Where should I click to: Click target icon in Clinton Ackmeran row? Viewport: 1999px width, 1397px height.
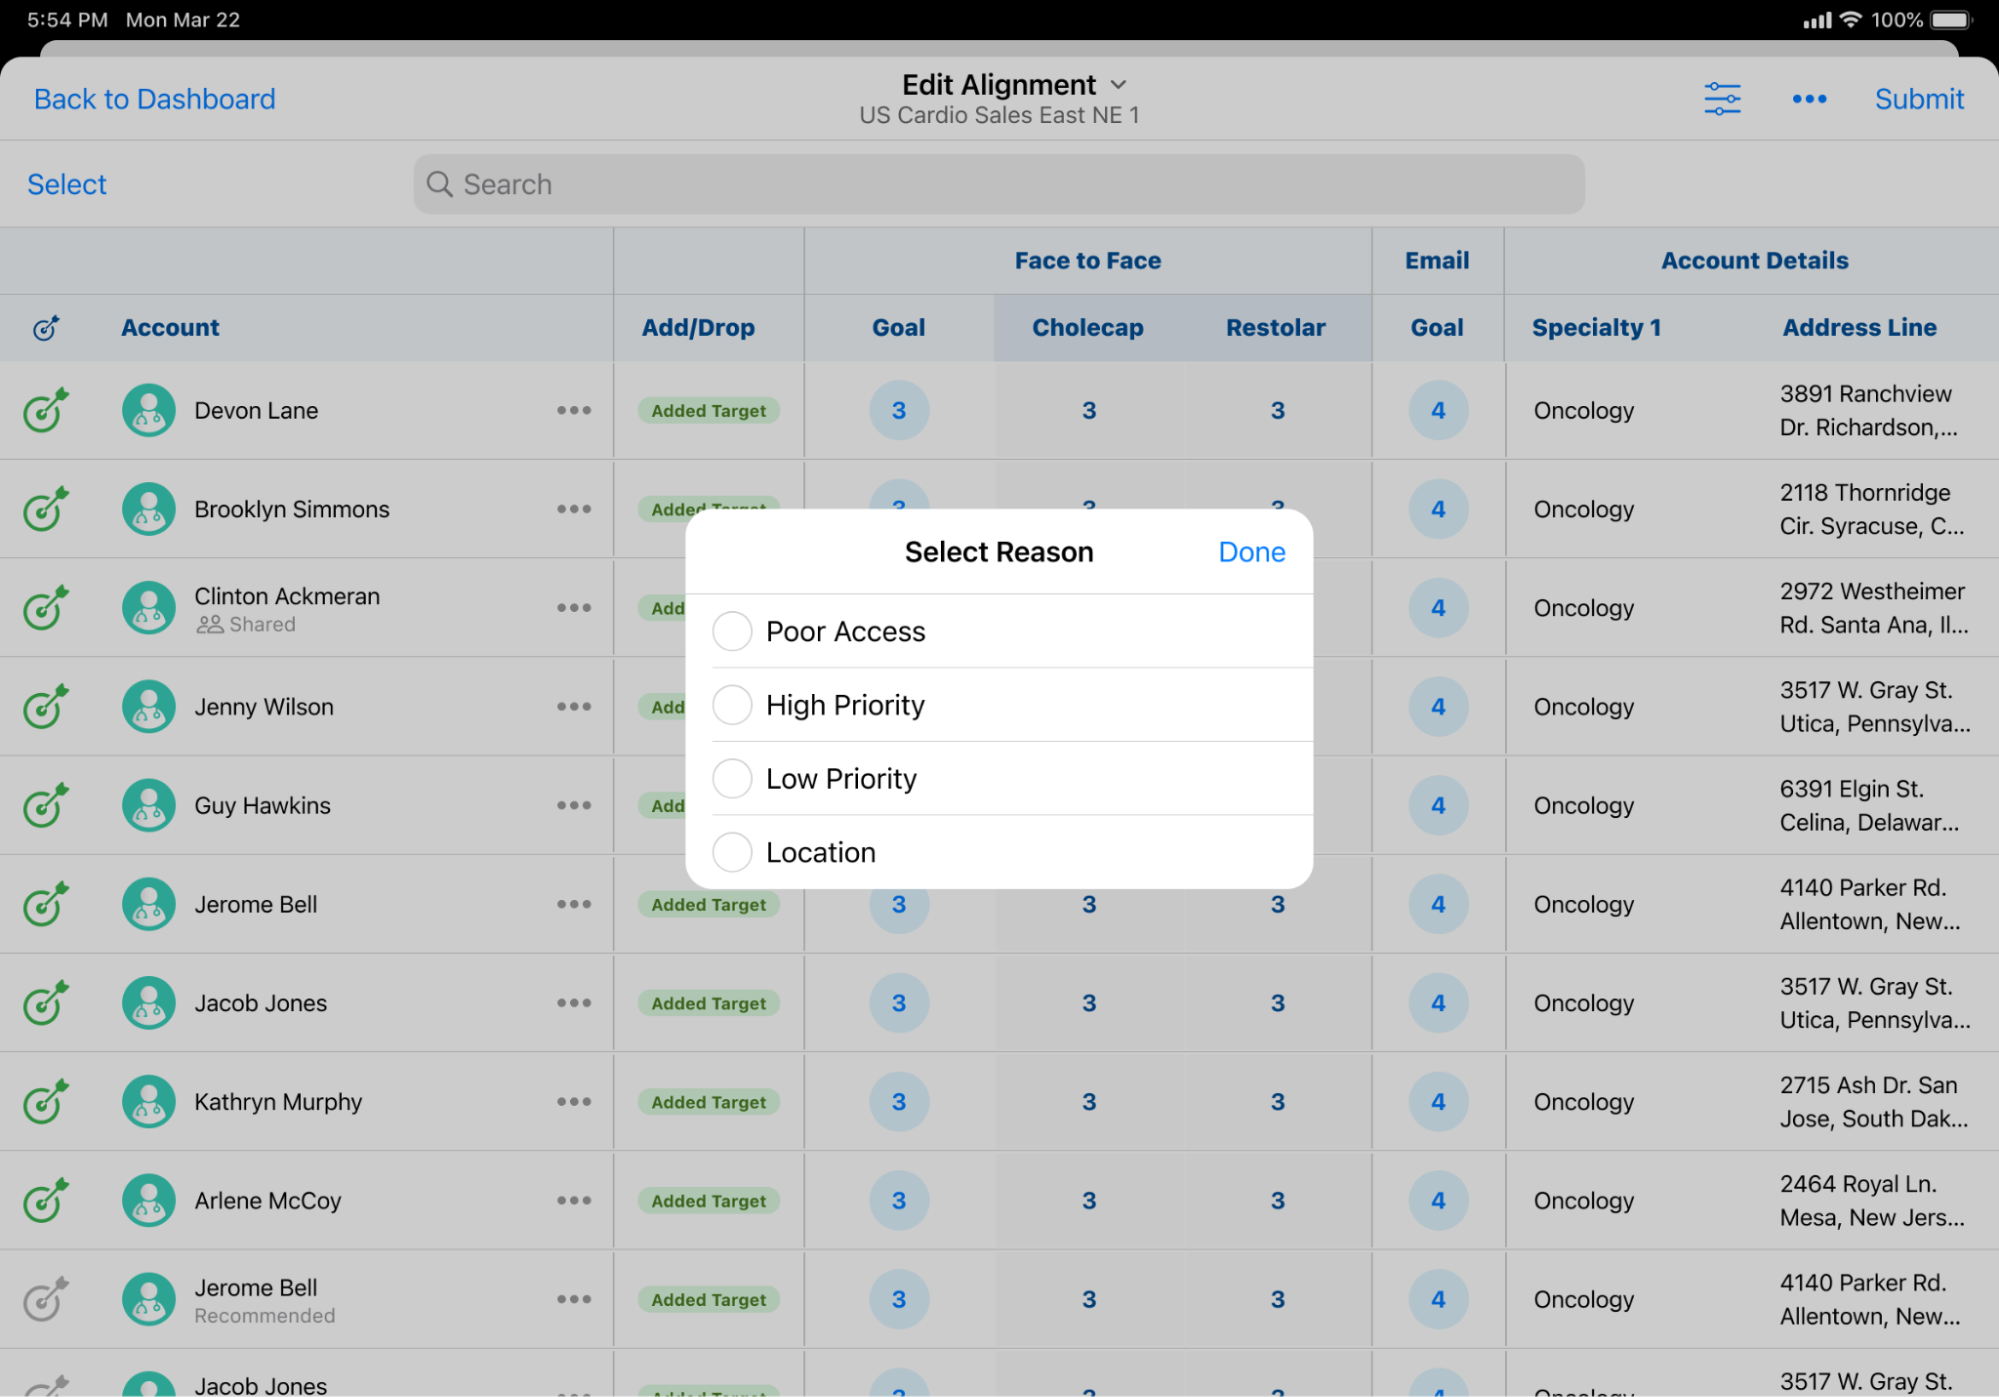(46, 608)
